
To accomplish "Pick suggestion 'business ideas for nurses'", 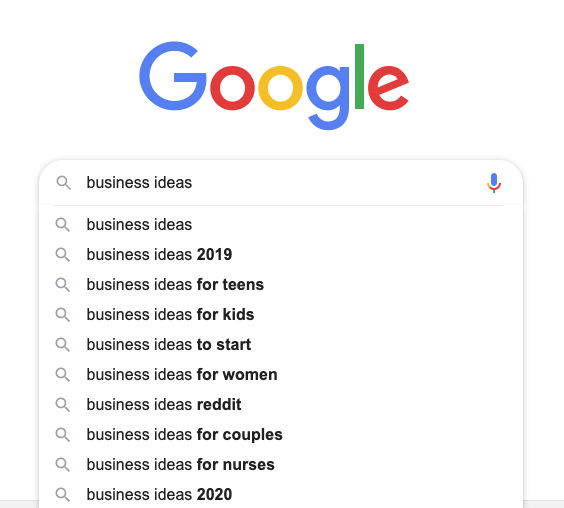I will tap(281, 464).
